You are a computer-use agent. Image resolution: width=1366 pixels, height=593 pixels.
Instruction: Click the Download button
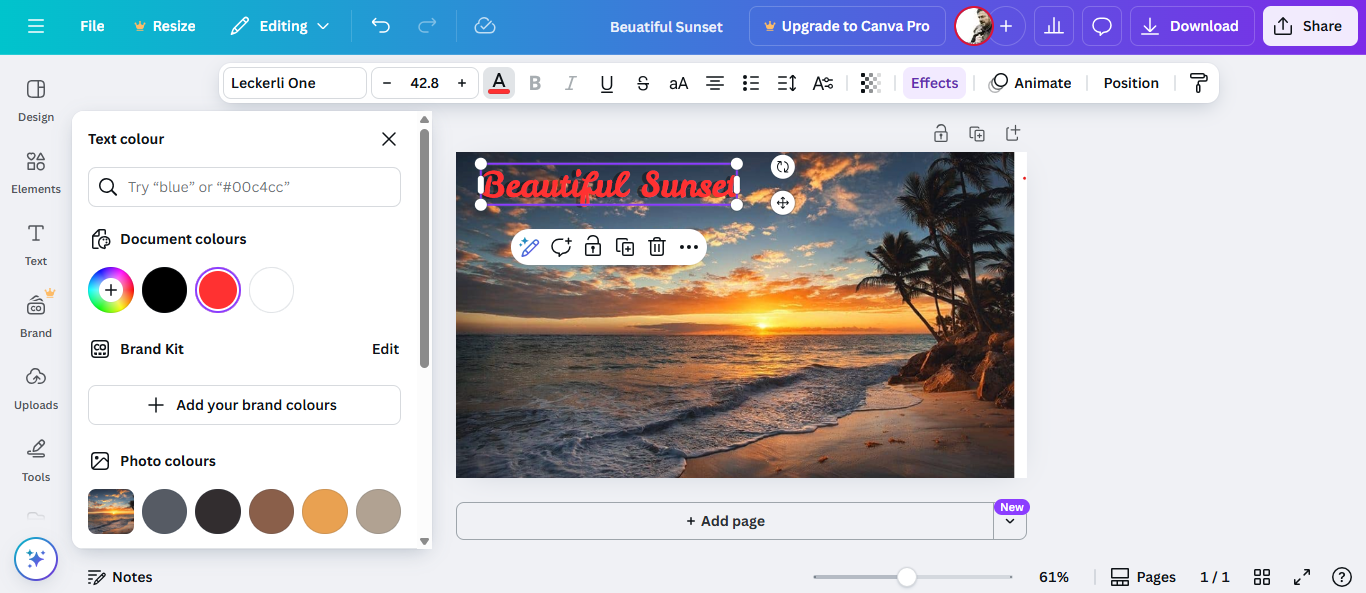point(1190,26)
